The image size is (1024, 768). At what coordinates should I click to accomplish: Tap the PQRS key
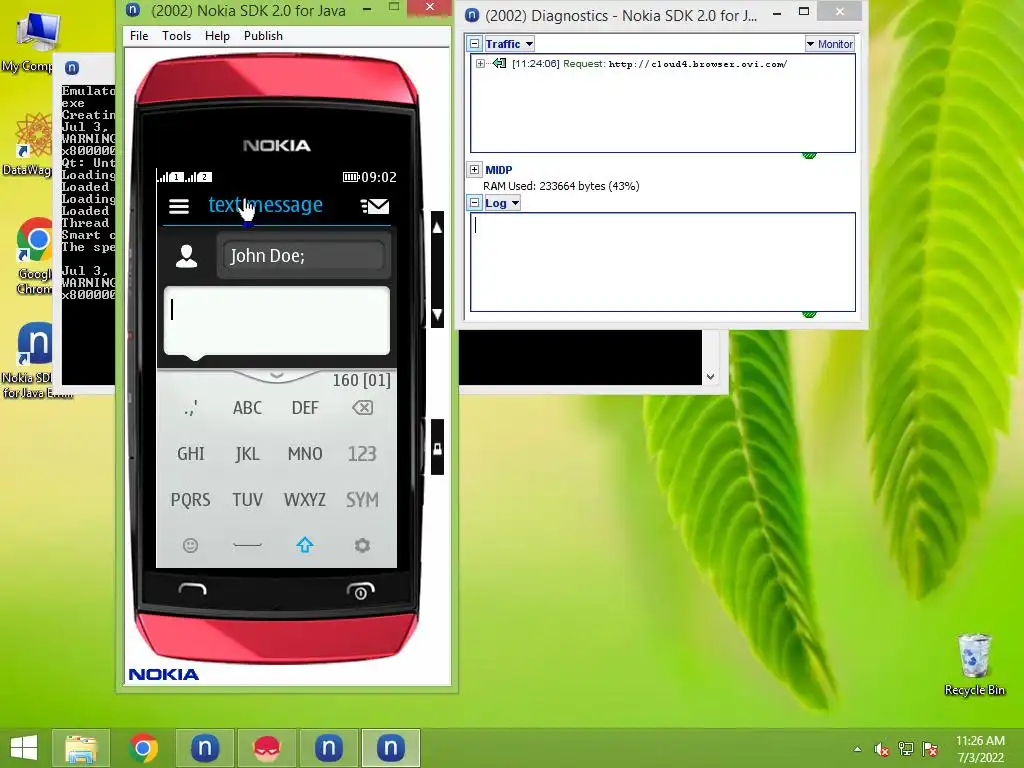pyautogui.click(x=191, y=500)
